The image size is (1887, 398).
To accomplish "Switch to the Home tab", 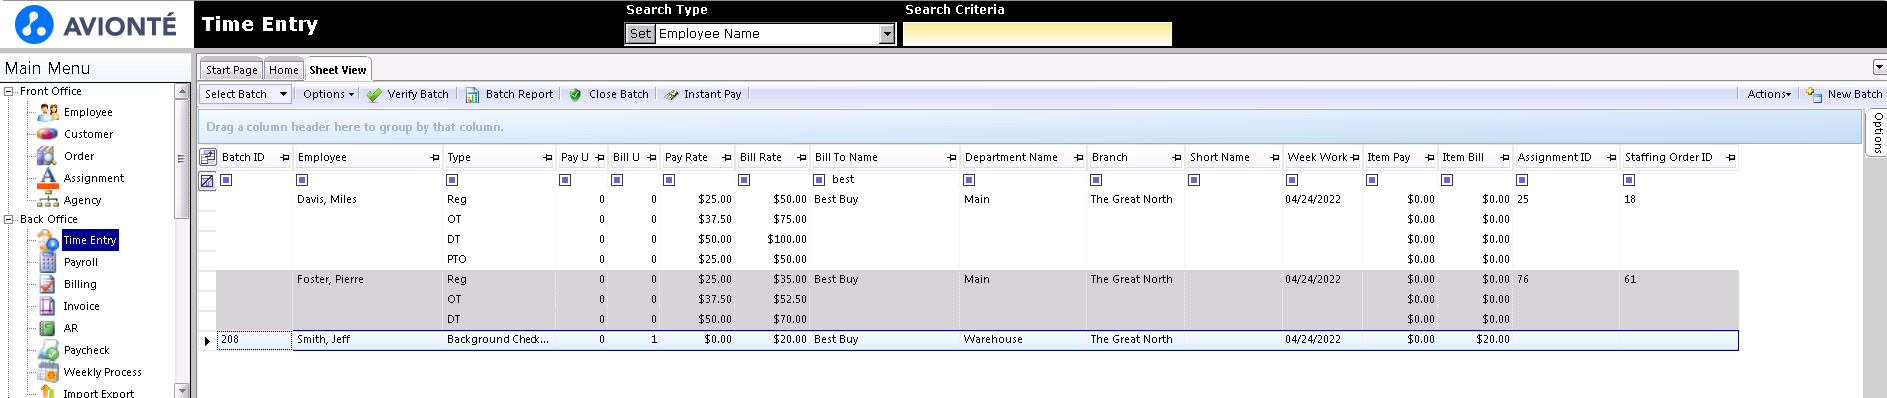I will pyautogui.click(x=284, y=70).
